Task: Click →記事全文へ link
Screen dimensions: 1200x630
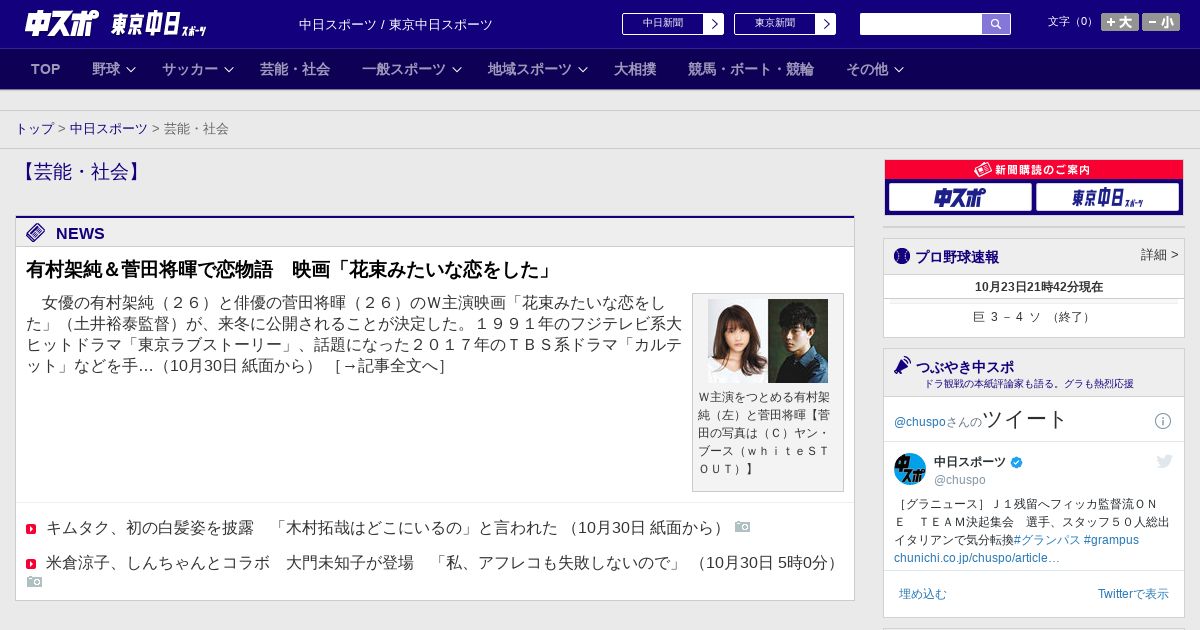Action: pyautogui.click(x=390, y=366)
